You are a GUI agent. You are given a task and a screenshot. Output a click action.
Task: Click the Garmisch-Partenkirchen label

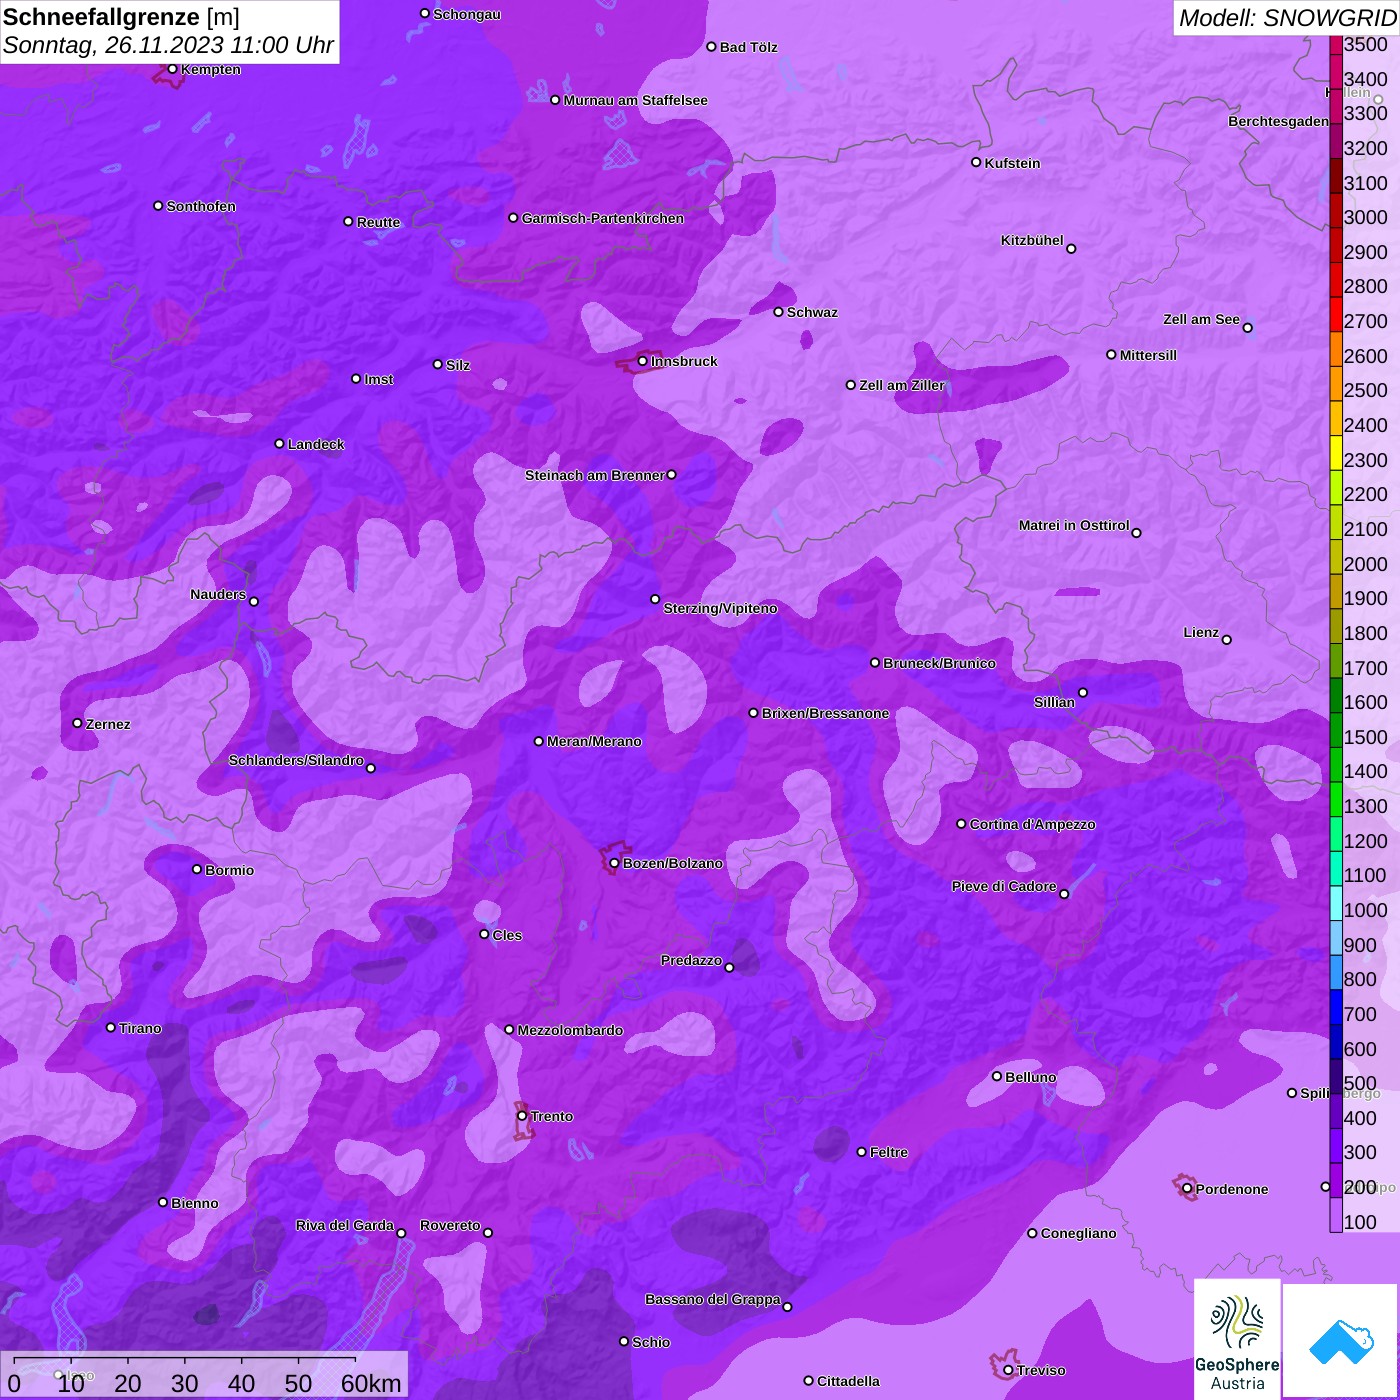coord(603,218)
